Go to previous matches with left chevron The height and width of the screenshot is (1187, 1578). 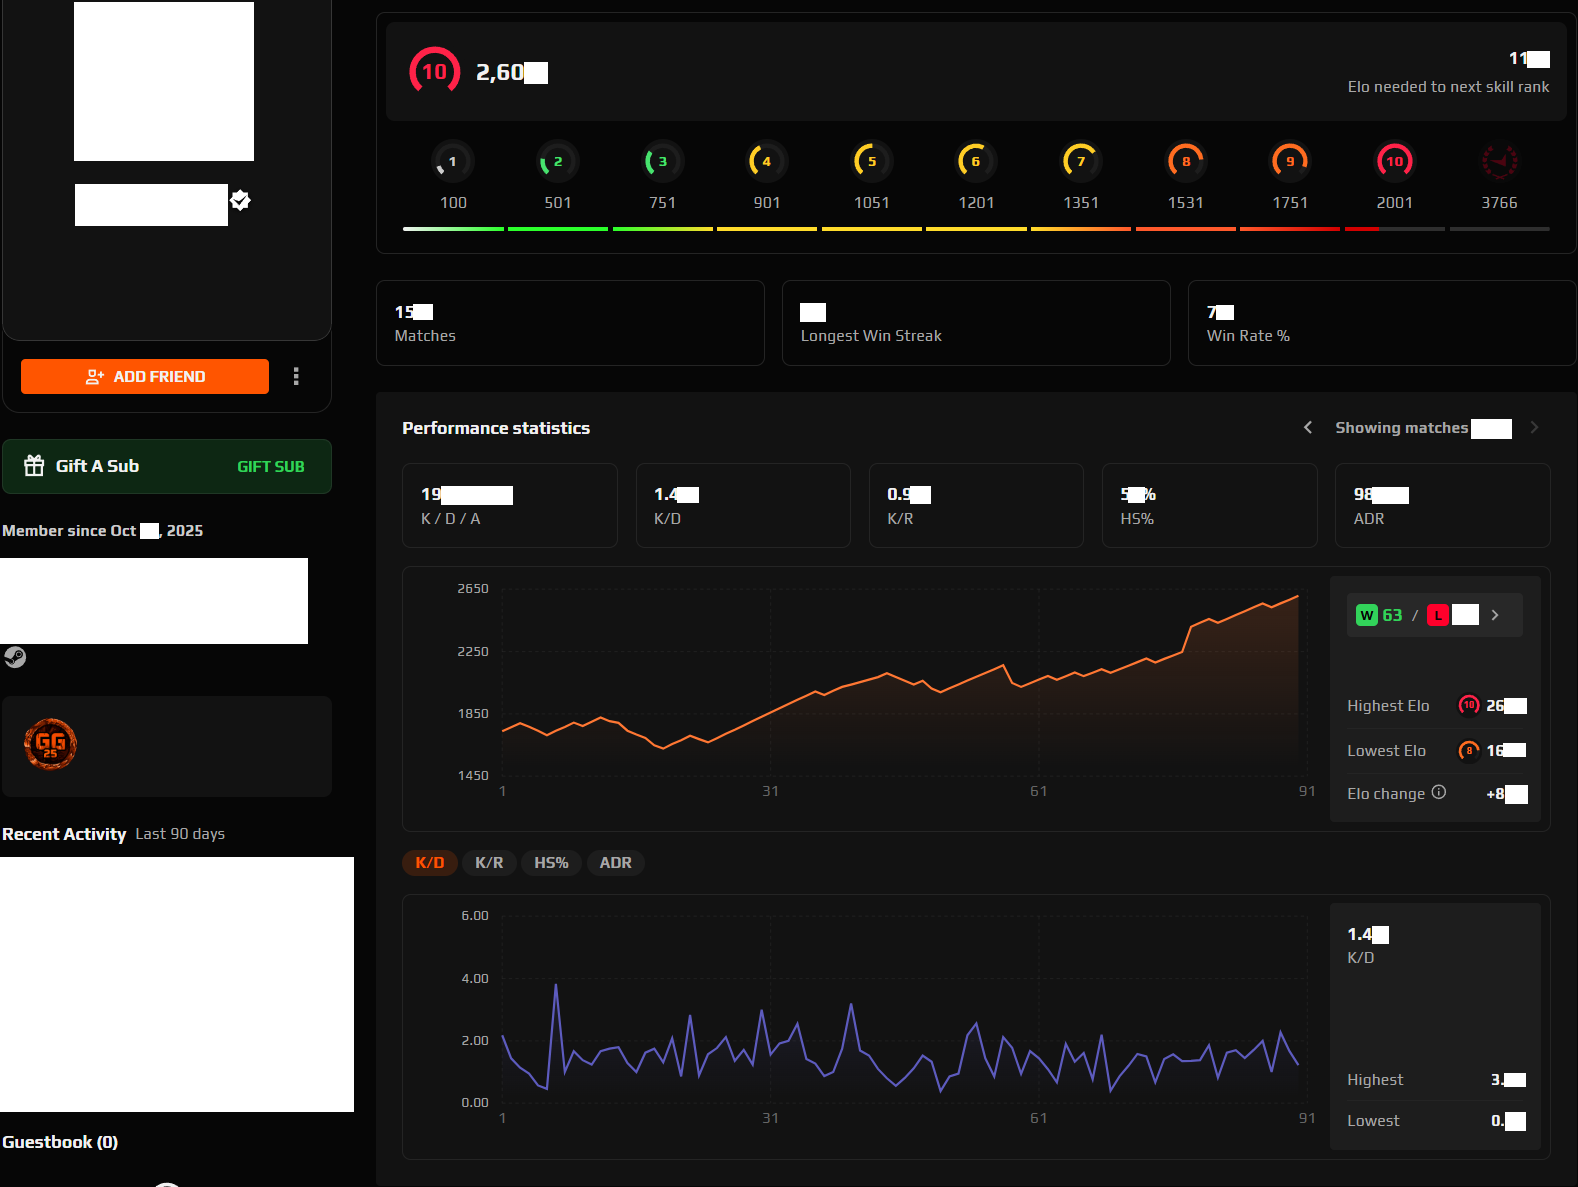point(1308,428)
